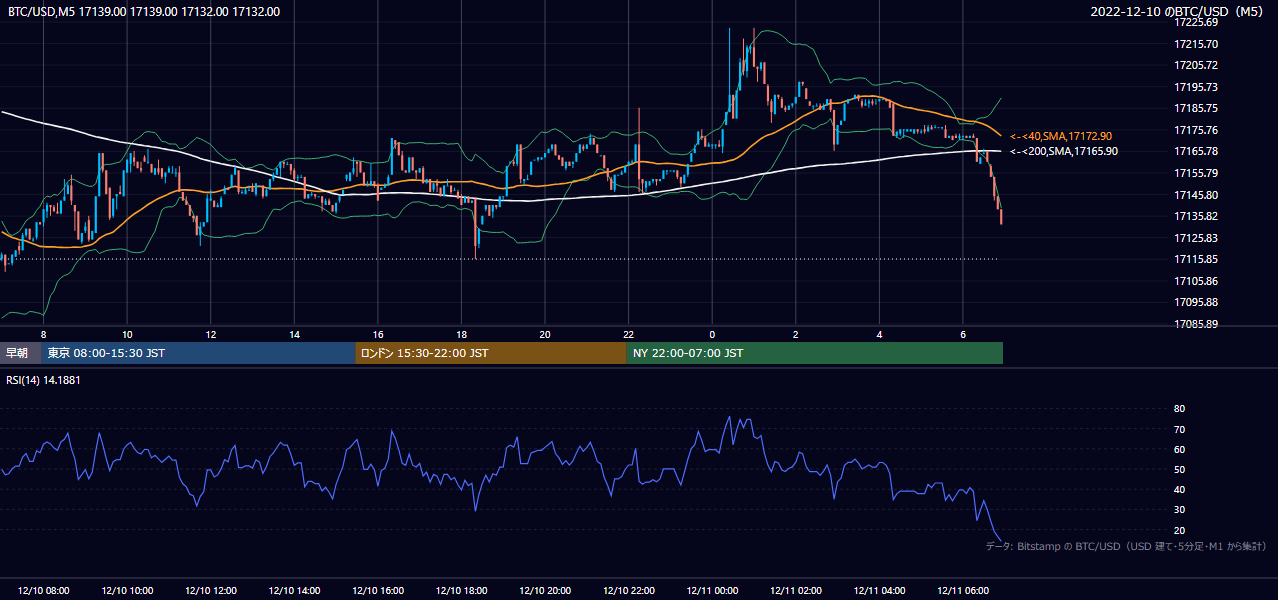
Task: Click the BTC/USD,M5 OHLC header text
Action: pos(144,11)
